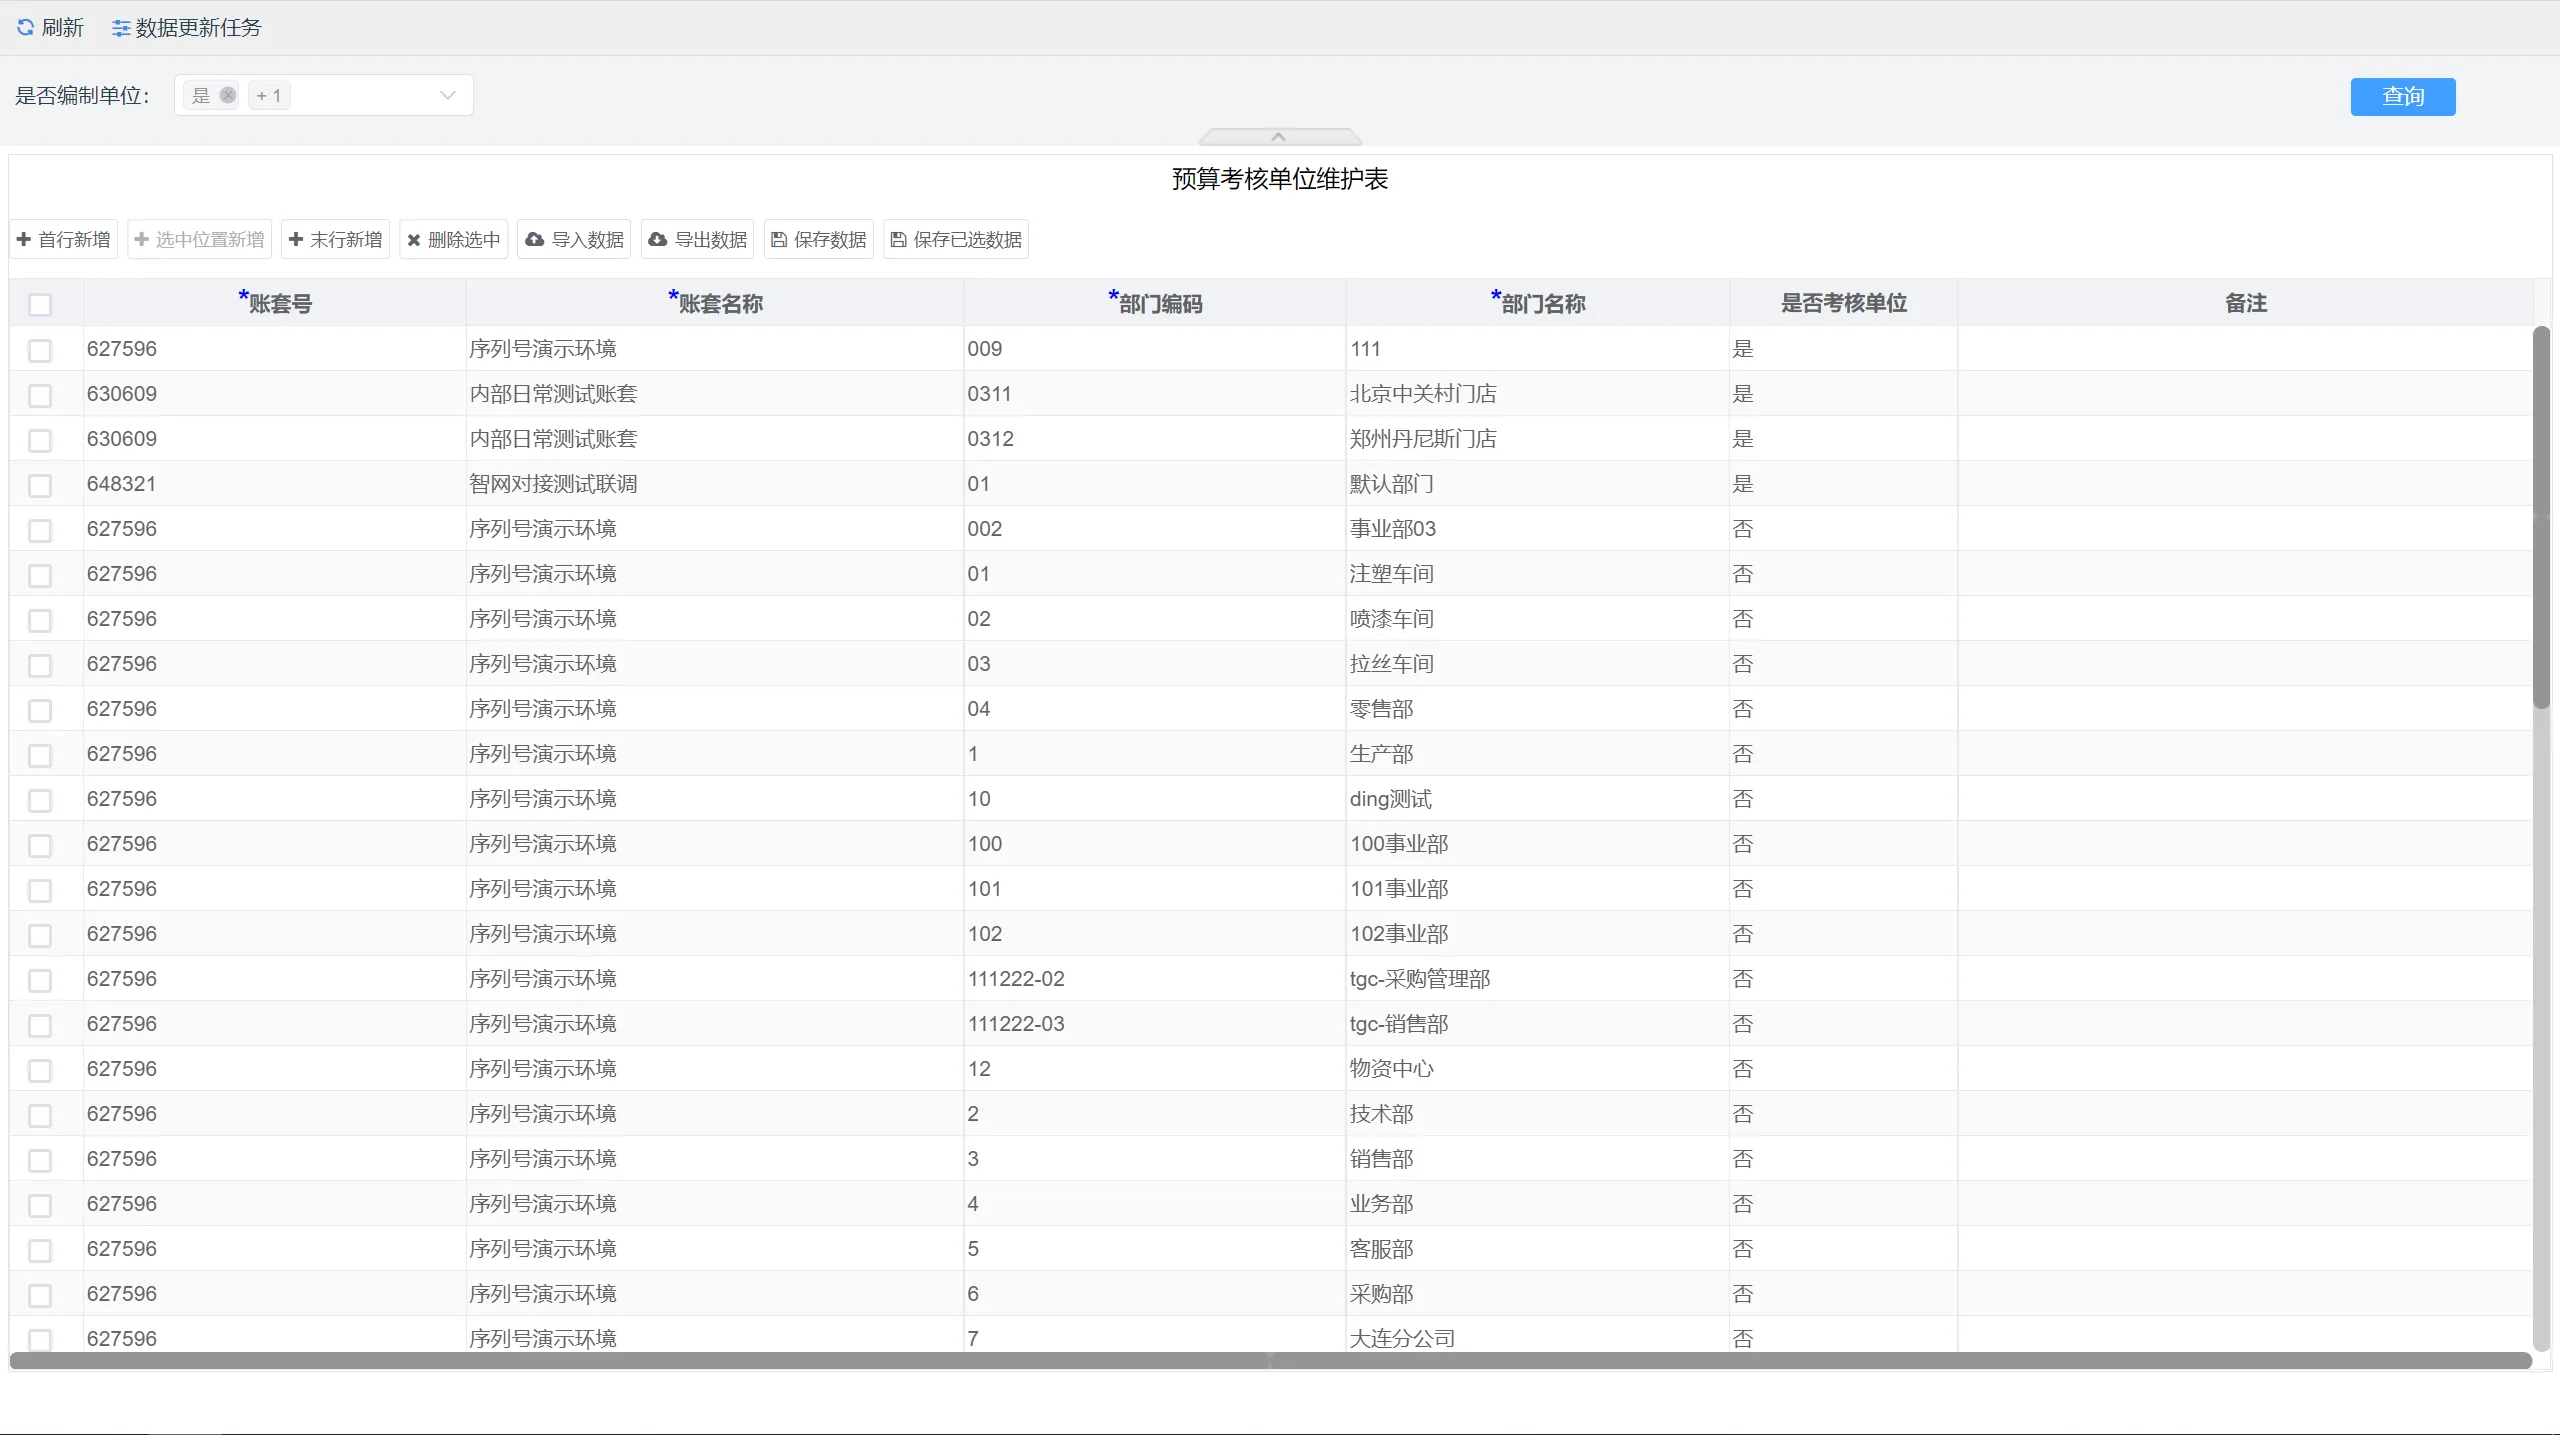This screenshot has width=2560, height=1435.
Task: Click department name 大连分公司
Action: tap(1402, 1338)
